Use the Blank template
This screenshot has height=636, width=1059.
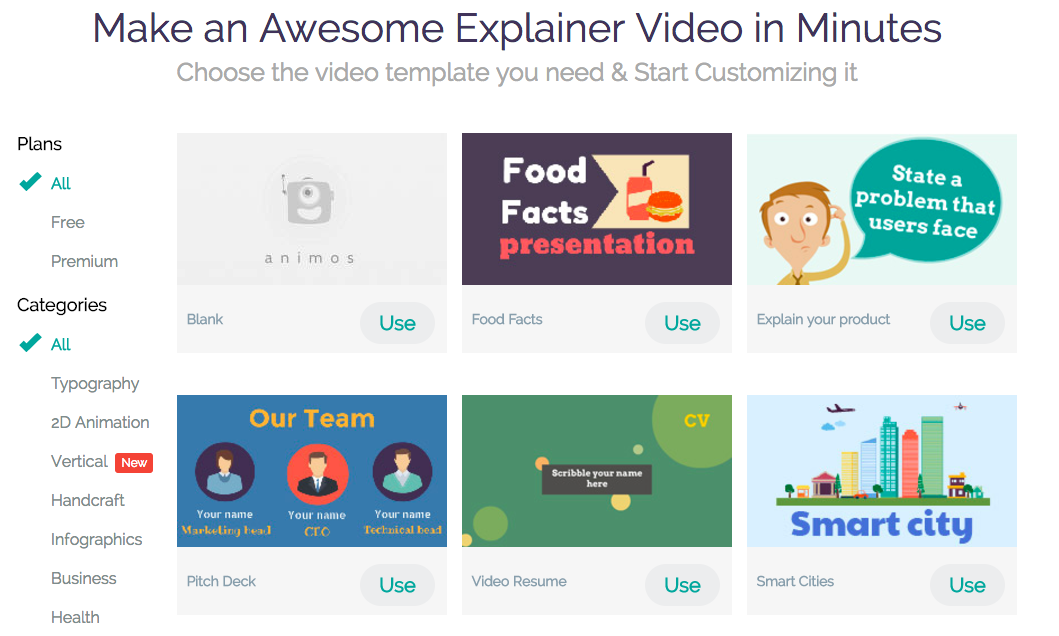[397, 323]
